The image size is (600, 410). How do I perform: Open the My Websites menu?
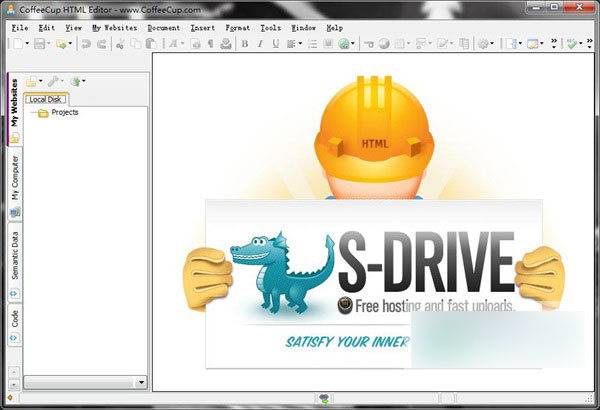[x=114, y=28]
